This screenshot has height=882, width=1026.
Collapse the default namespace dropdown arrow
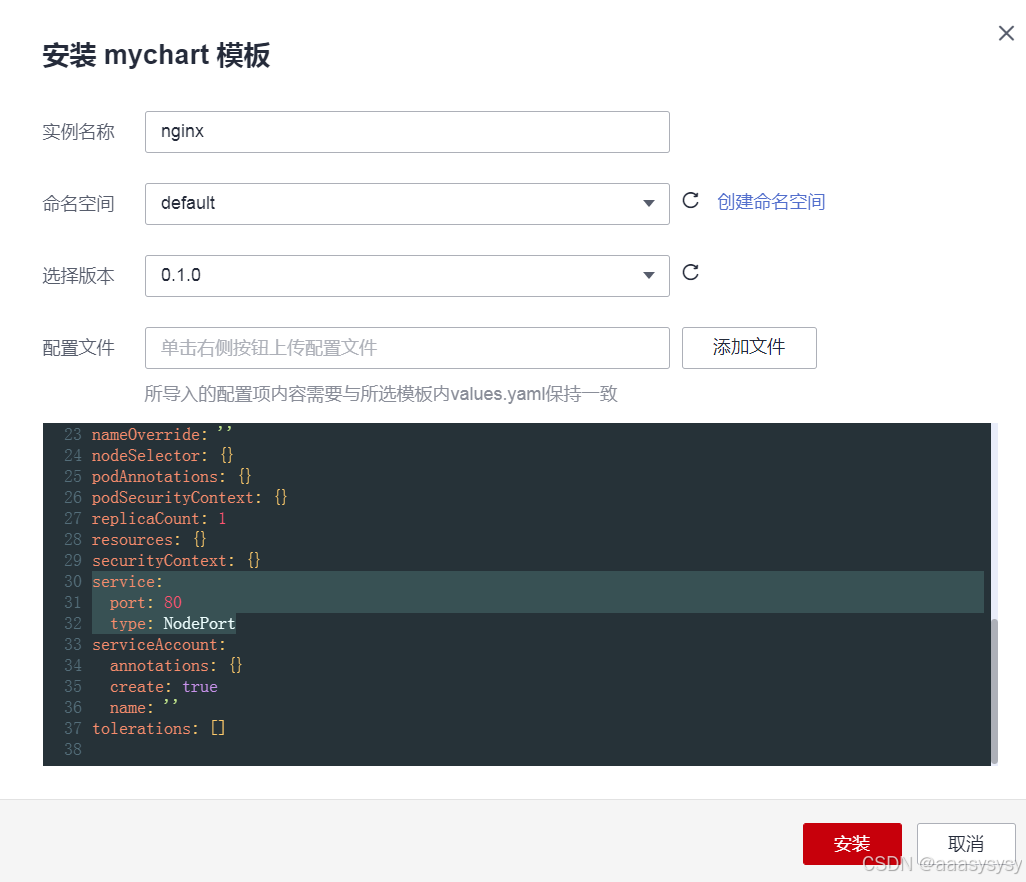[x=648, y=204]
